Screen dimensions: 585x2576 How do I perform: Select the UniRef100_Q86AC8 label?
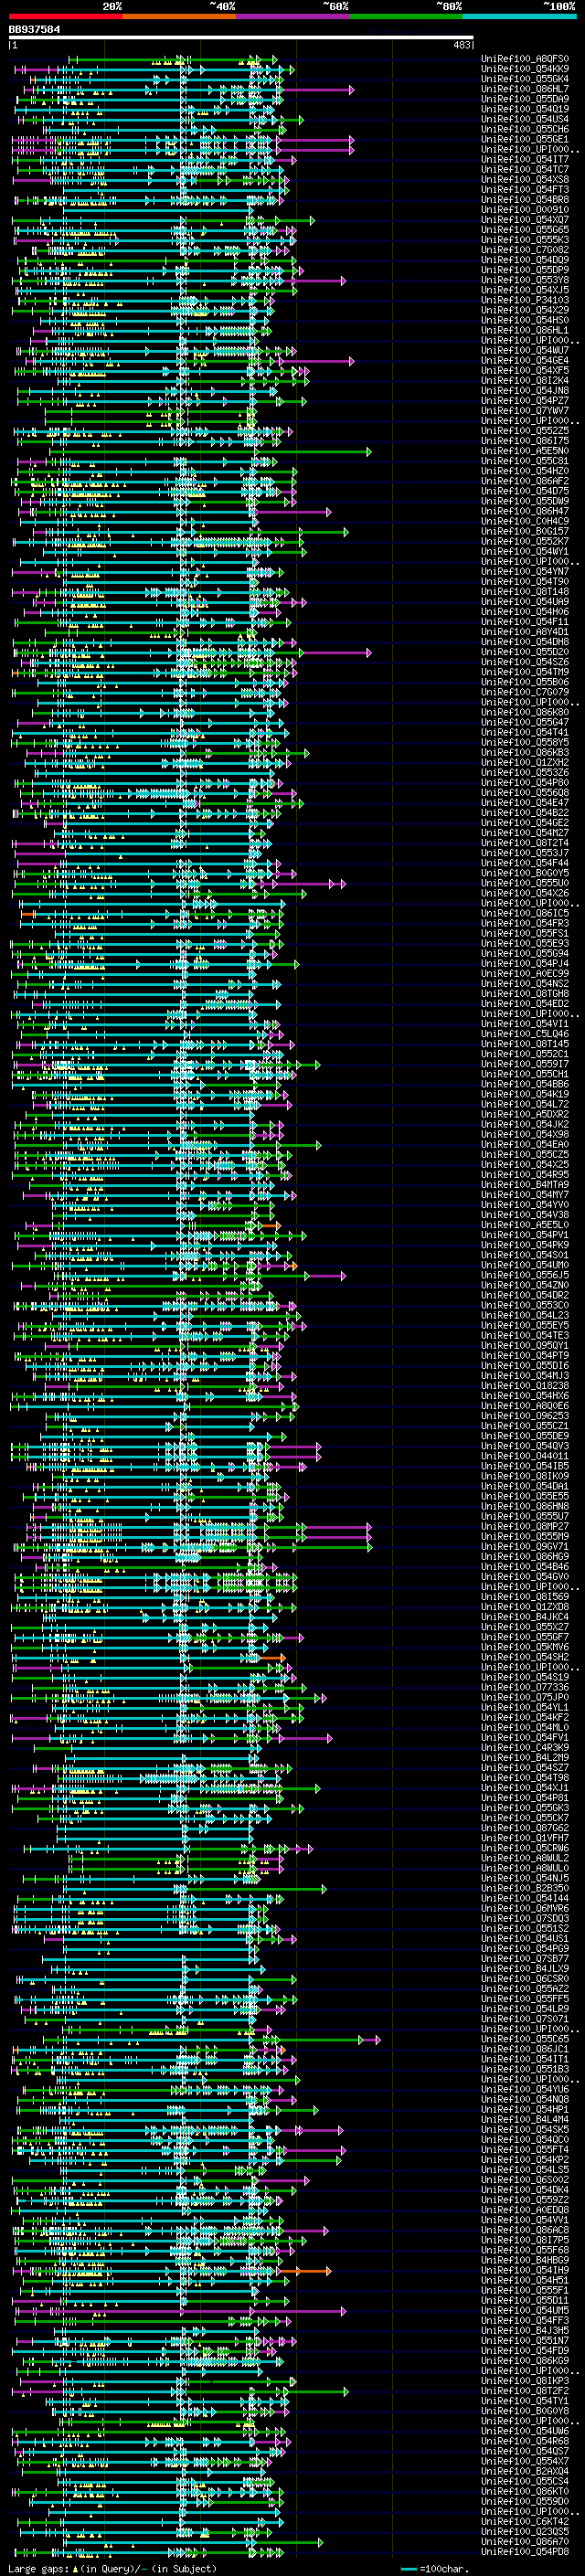tap(524, 2230)
